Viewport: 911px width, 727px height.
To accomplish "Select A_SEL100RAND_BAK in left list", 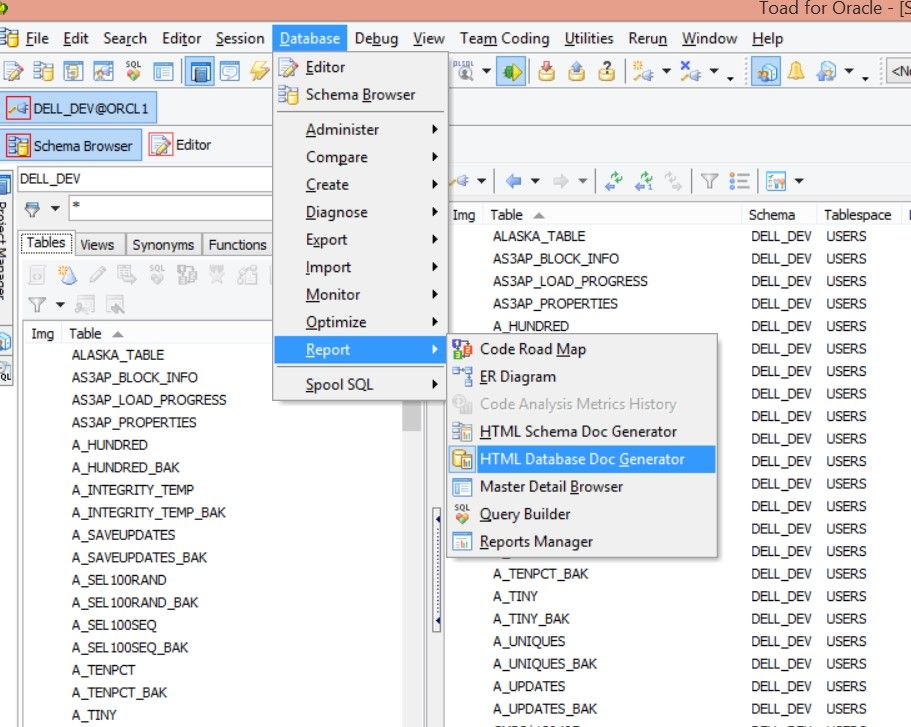I will (x=135, y=603).
